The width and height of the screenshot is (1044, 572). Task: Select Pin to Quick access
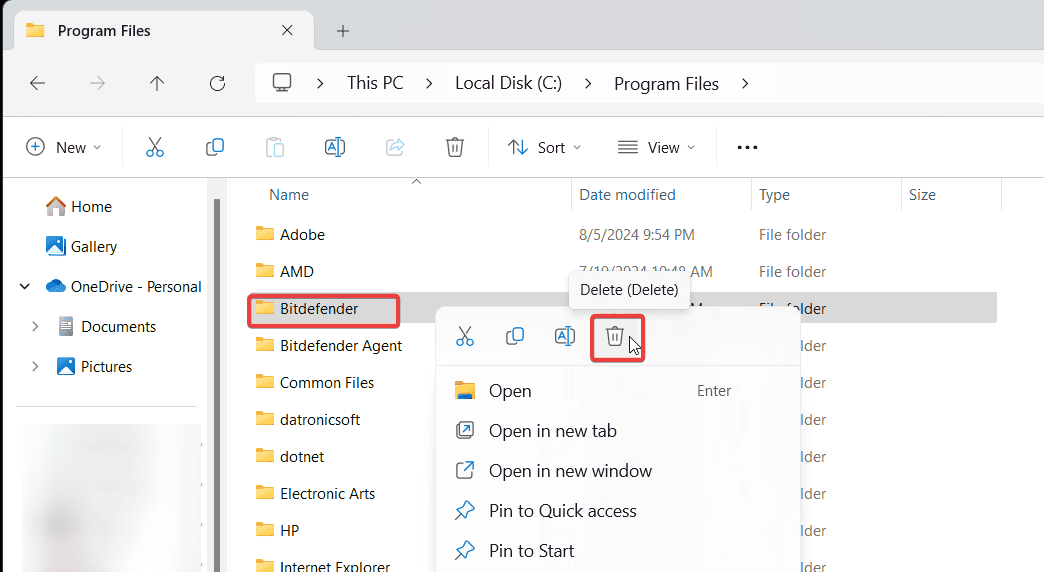(x=618, y=511)
